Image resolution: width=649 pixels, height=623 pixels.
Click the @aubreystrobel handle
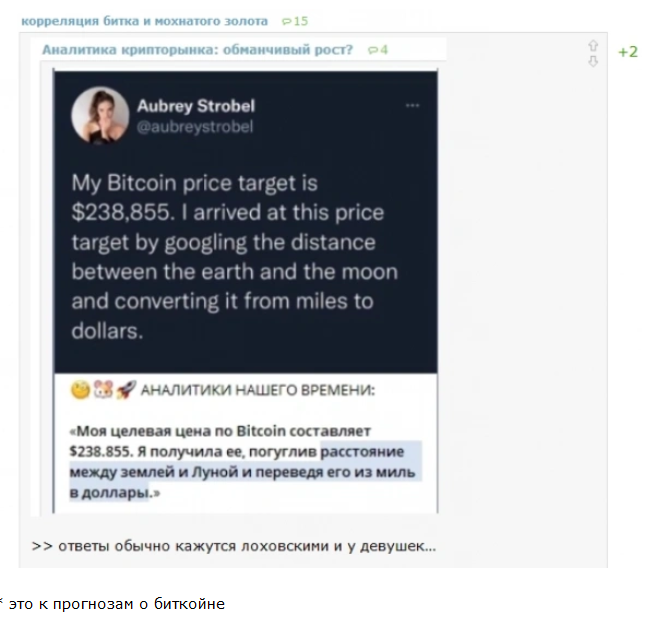point(195,127)
